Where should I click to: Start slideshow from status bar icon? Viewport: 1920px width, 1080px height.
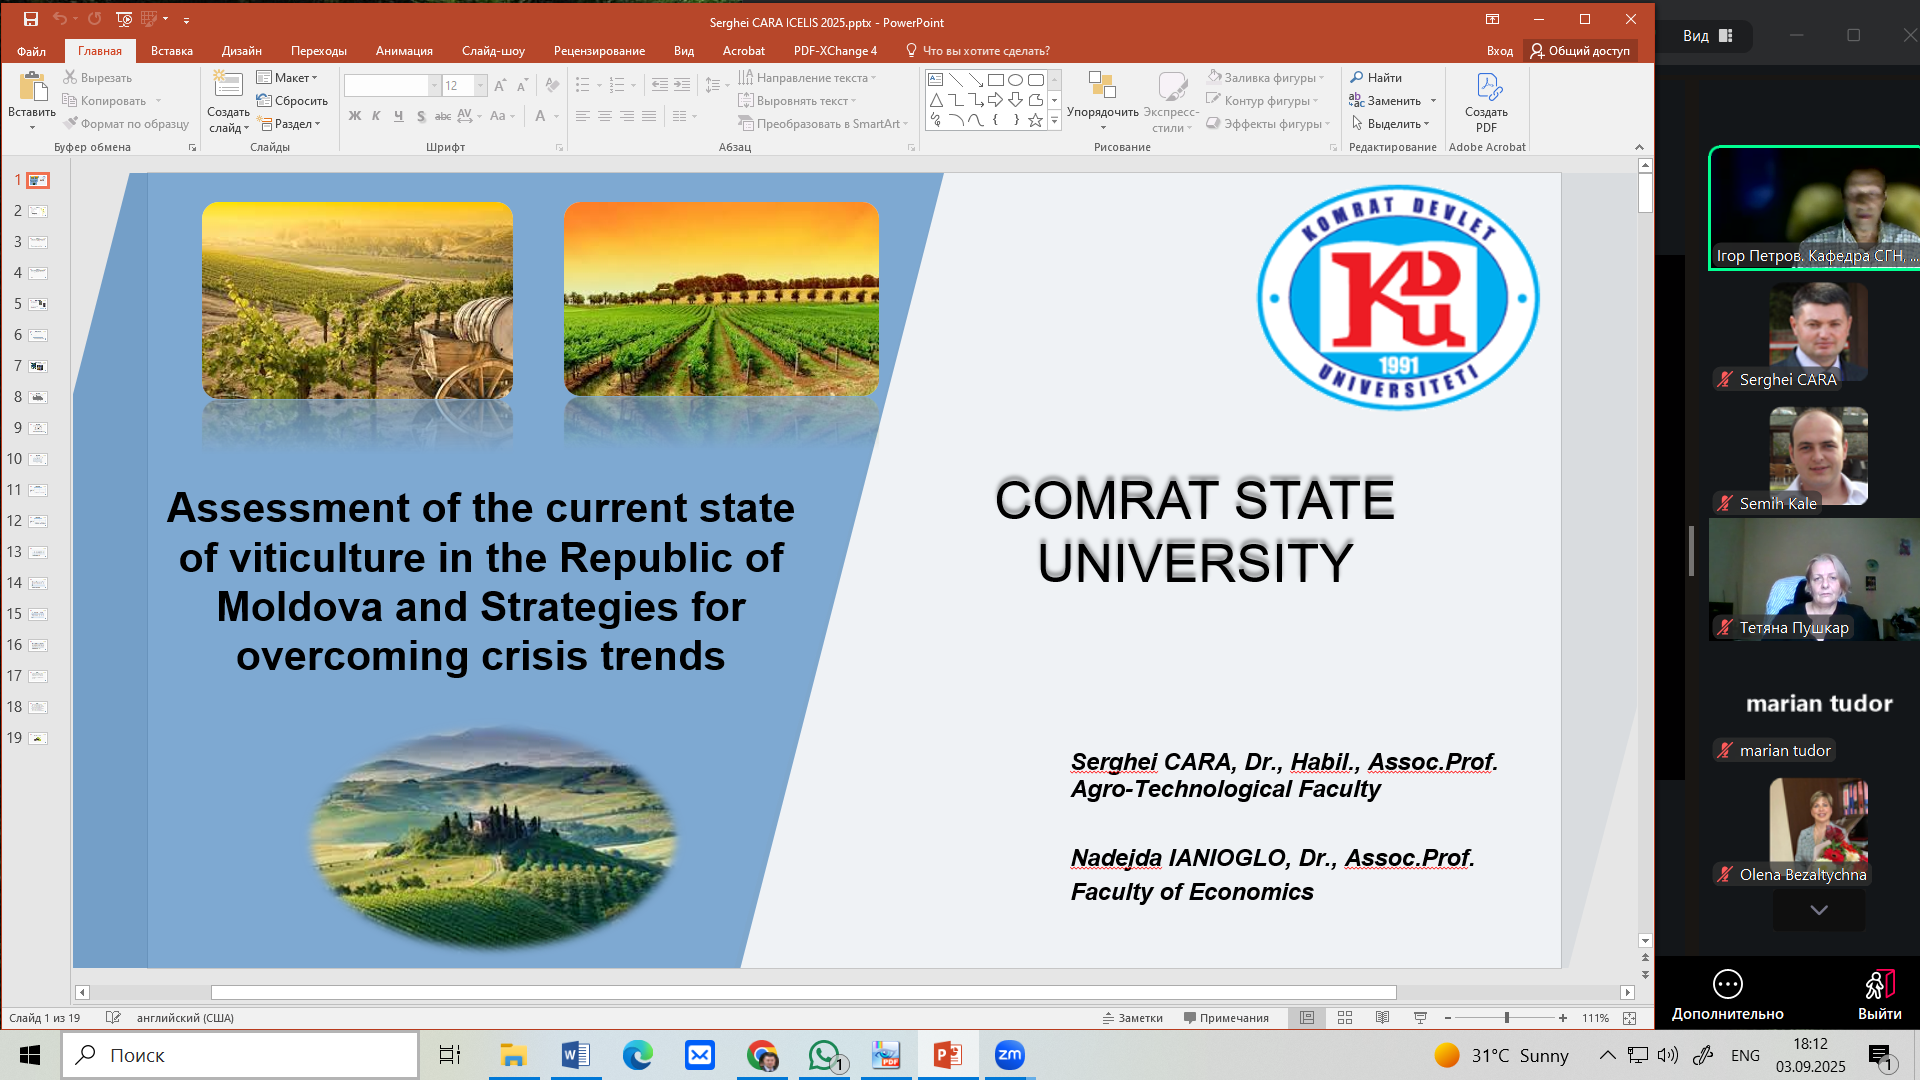click(x=1420, y=1018)
